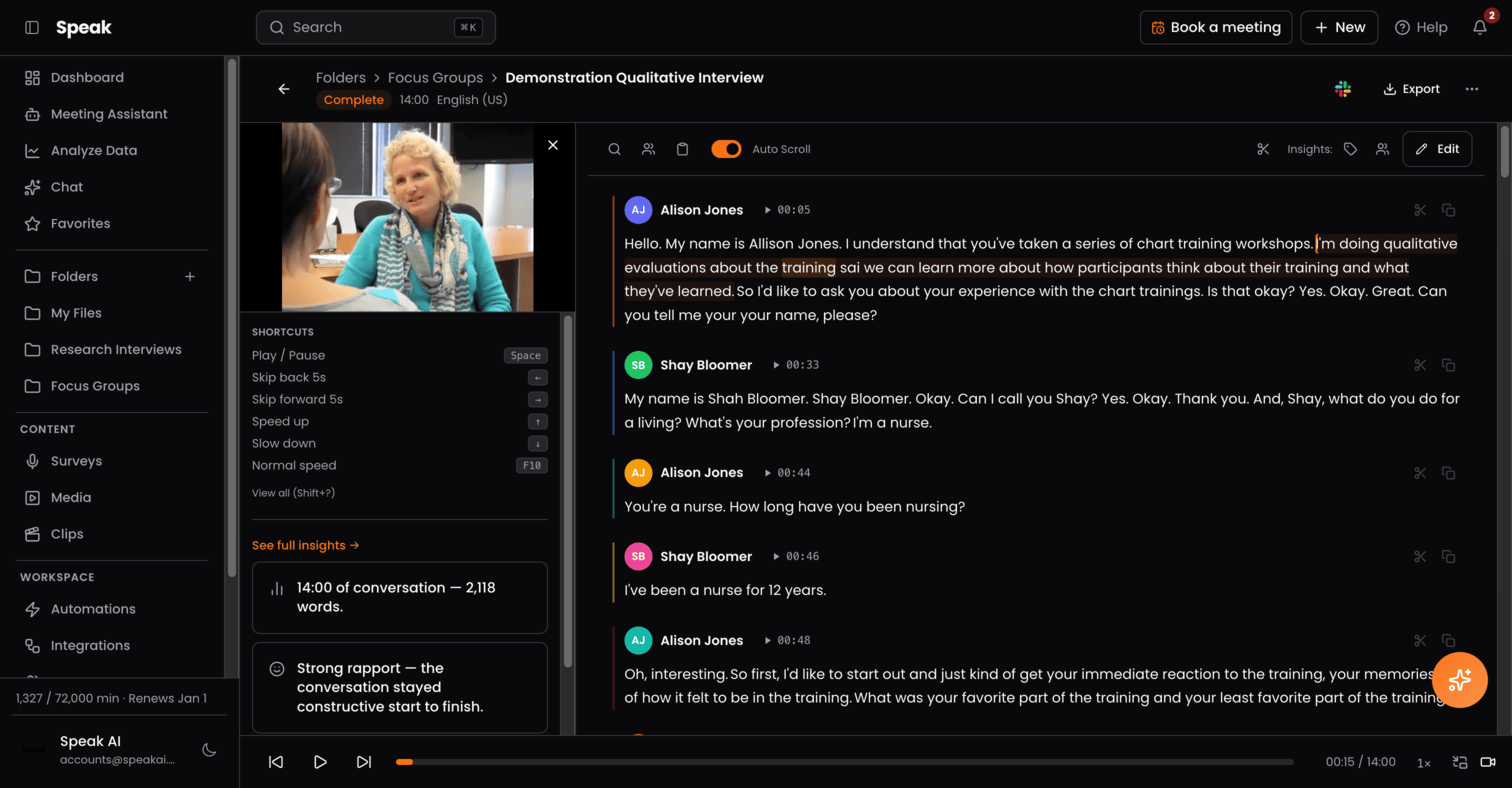1512x788 pixels.
Task: Skip to previous track control
Action: click(x=276, y=762)
